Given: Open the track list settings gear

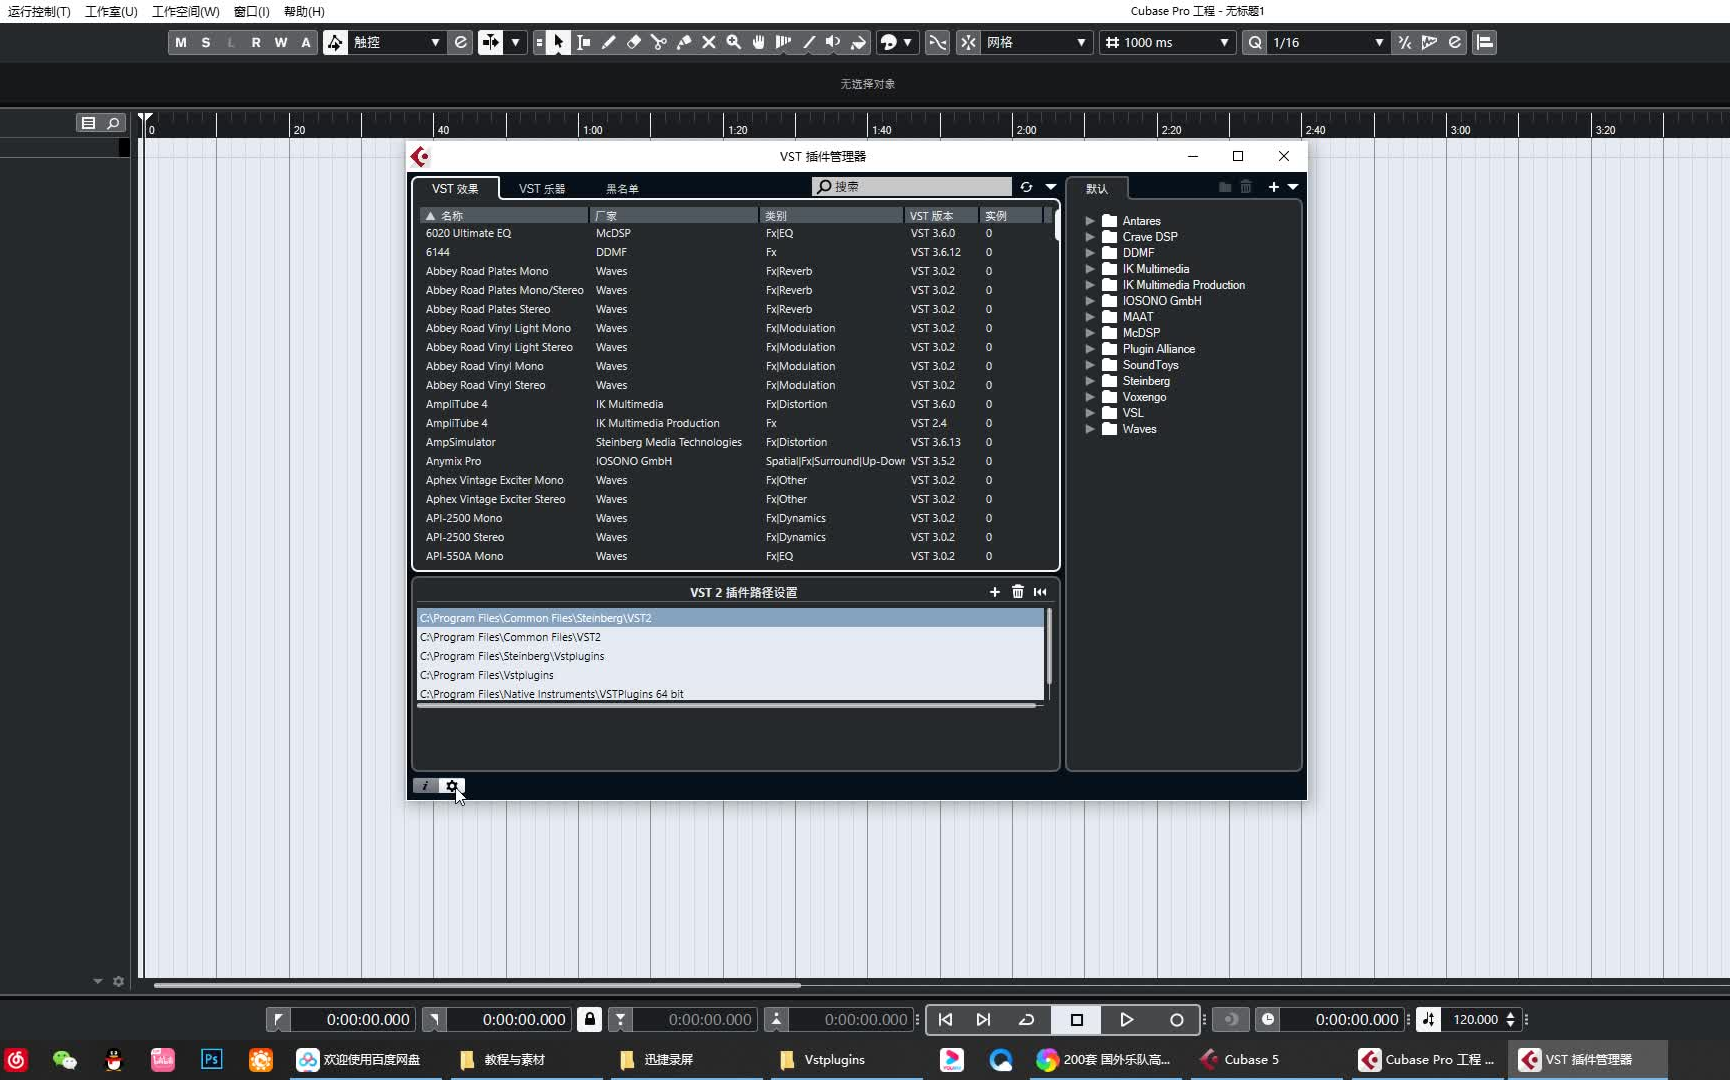Looking at the screenshot, I should pos(119,981).
